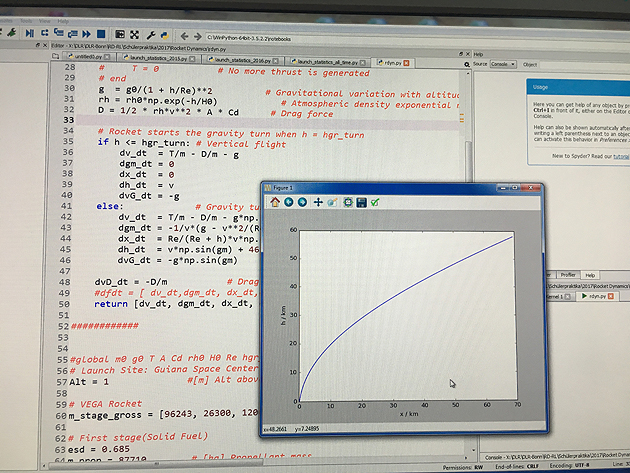Open the Help menu in the menu bar
Screen dimensions: 630x473
point(64,19)
